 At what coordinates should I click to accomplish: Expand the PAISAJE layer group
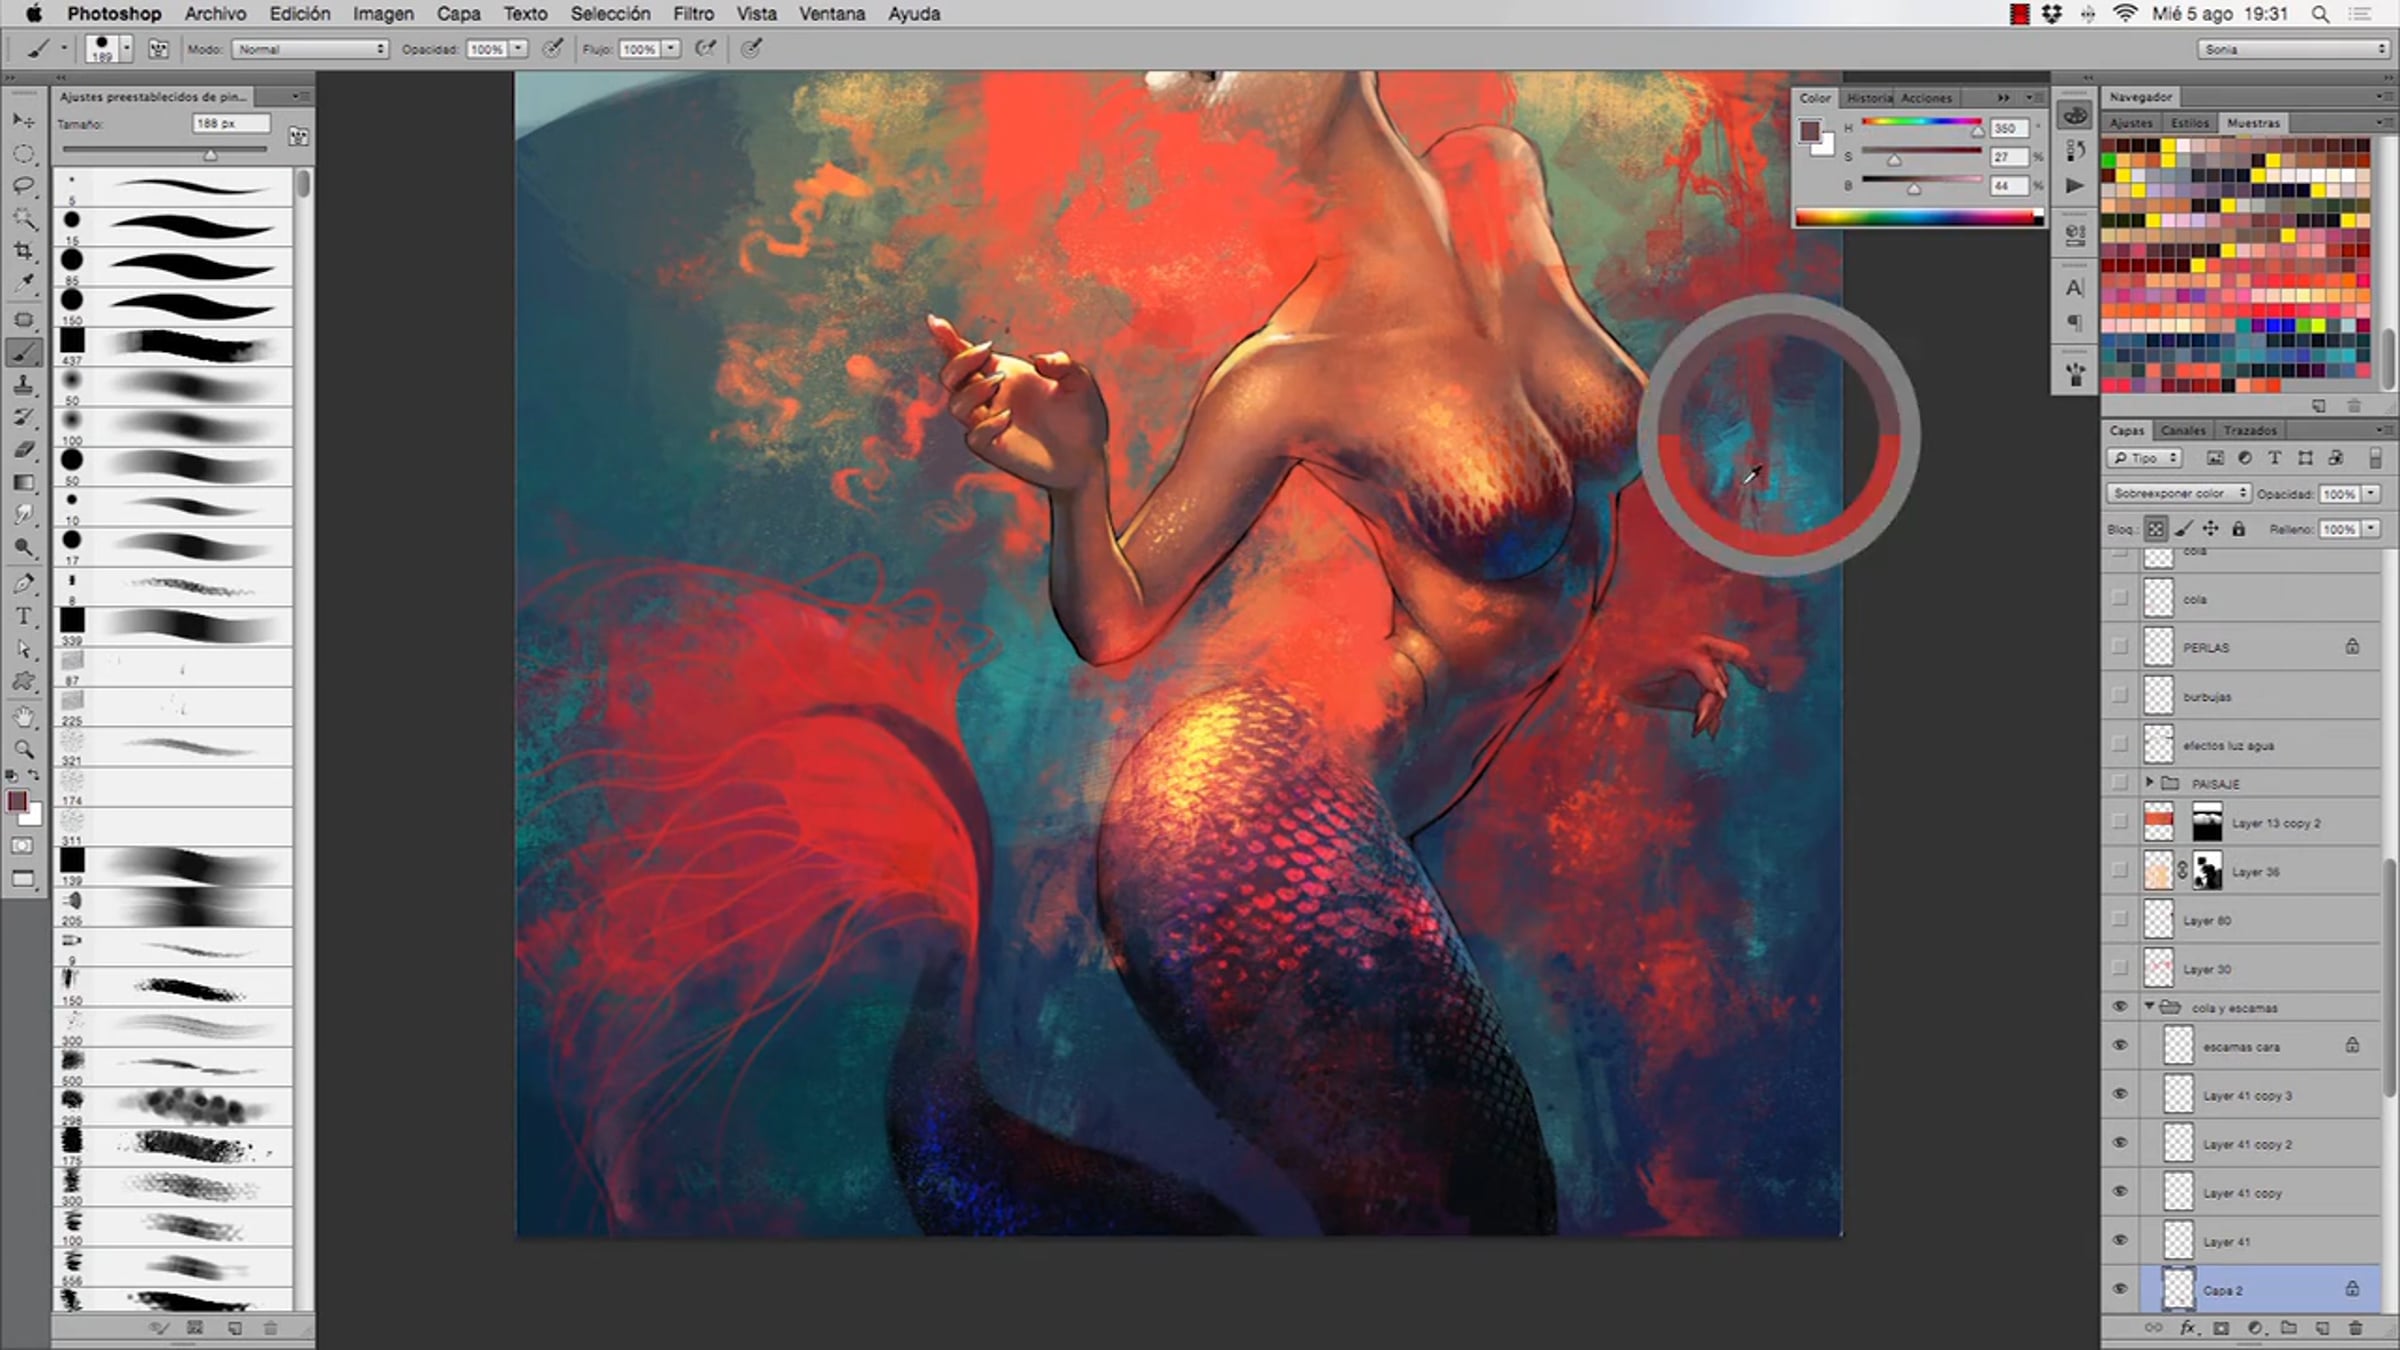(x=2149, y=783)
